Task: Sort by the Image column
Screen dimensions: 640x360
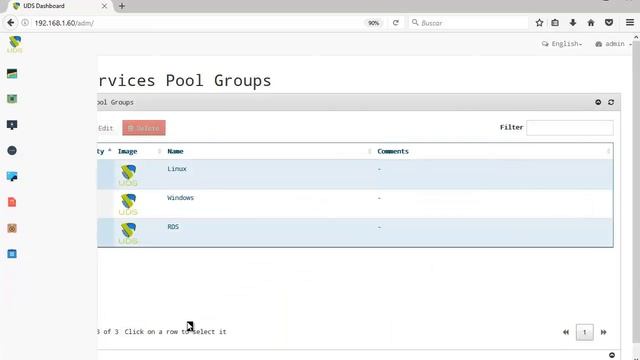Action: pos(127,151)
